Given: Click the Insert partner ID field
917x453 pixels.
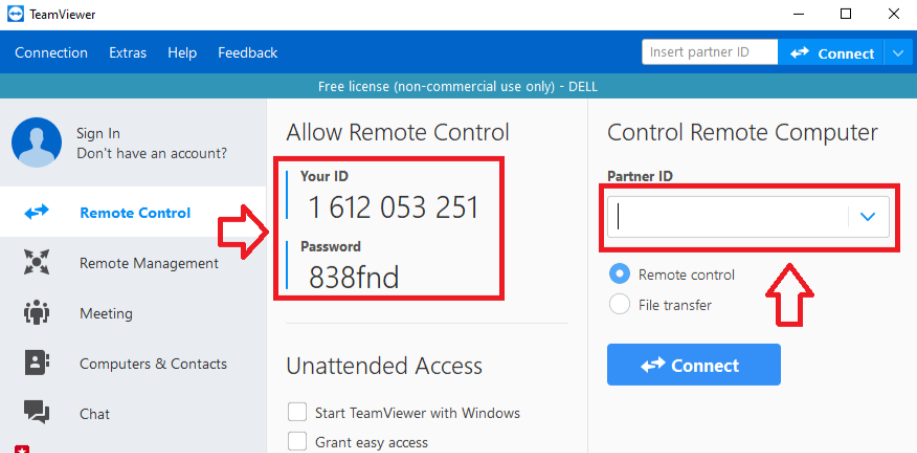Looking at the screenshot, I should pyautogui.click(x=709, y=52).
